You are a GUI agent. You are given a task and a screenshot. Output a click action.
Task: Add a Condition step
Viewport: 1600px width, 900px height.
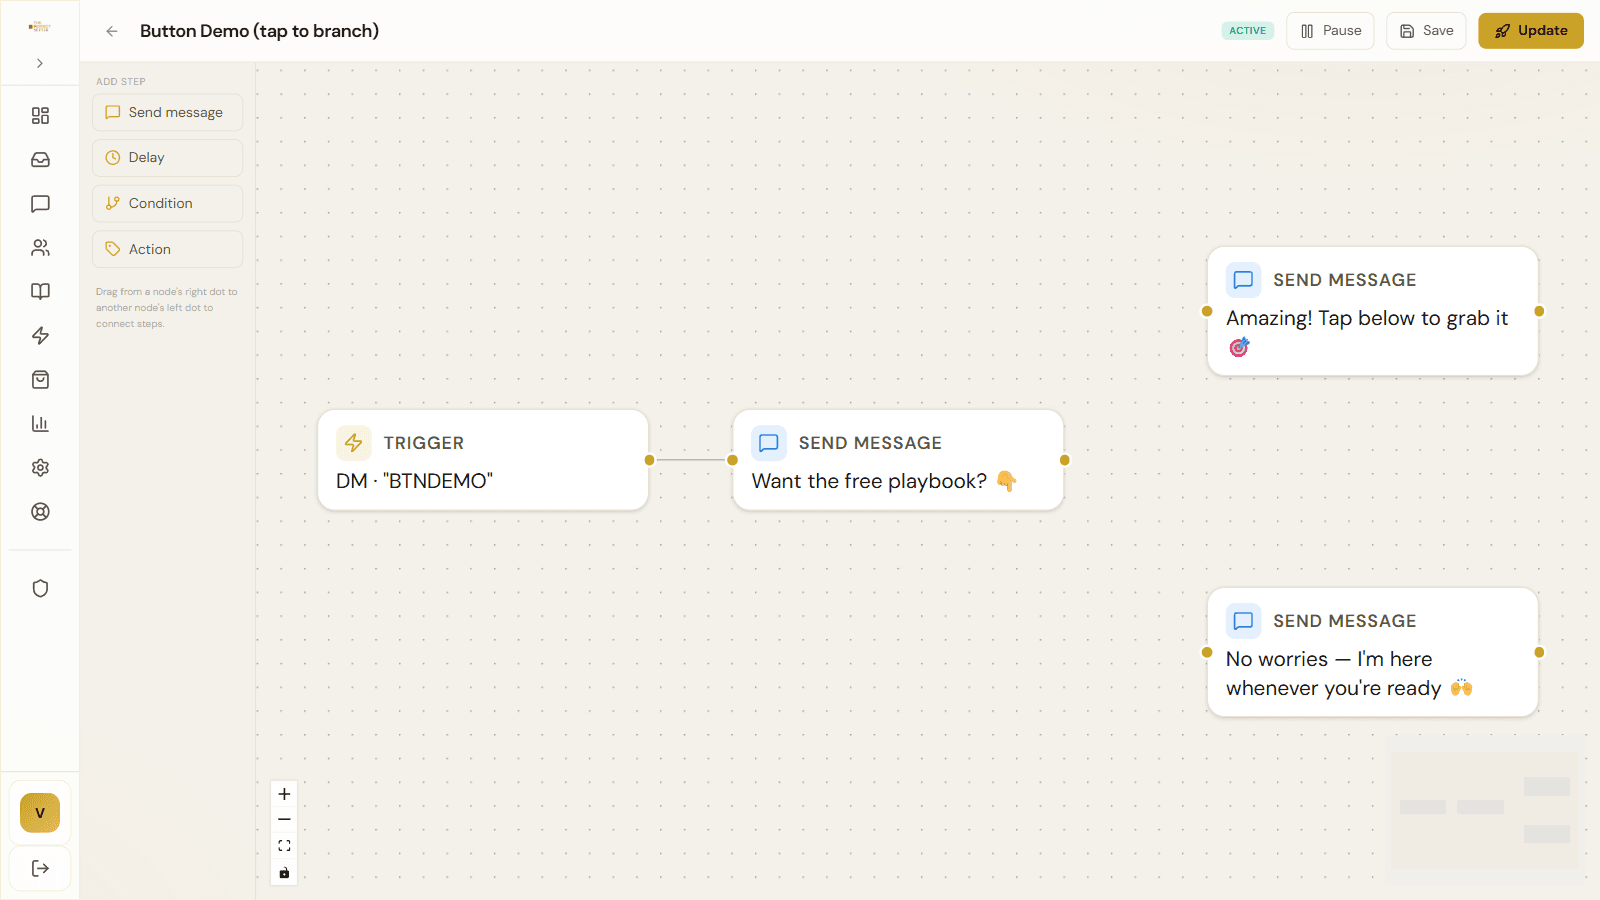coord(167,203)
